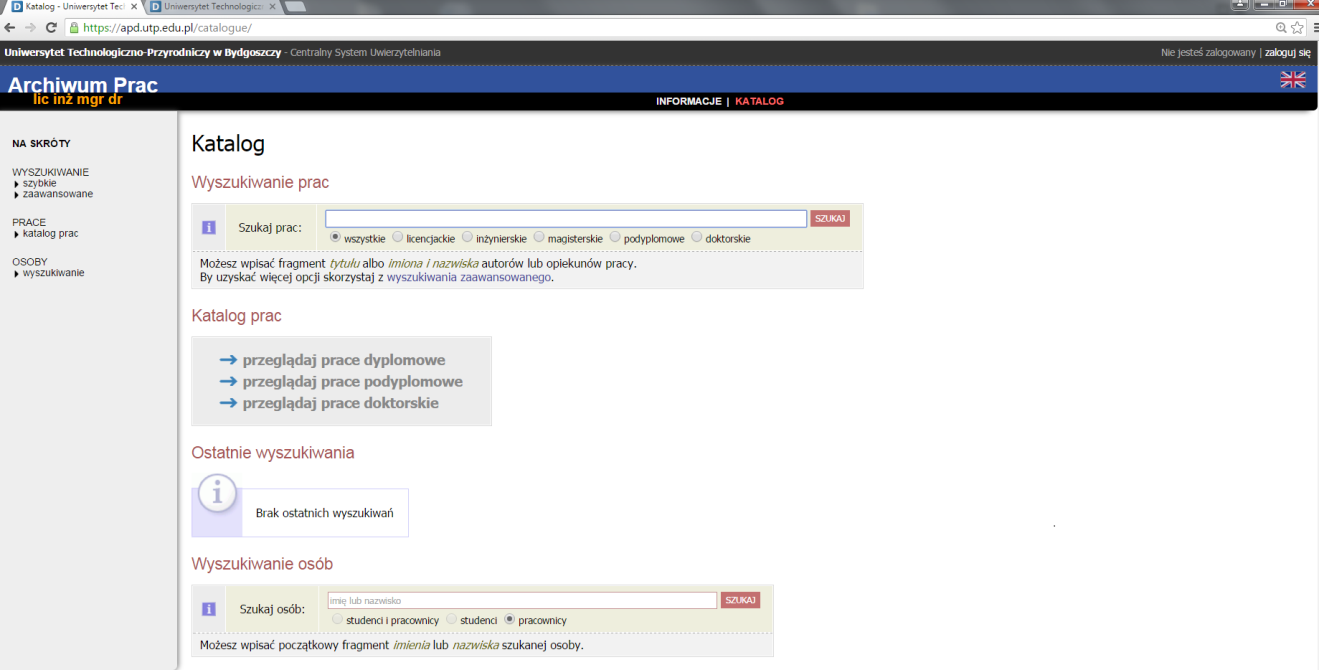Screen dimensions: 1319x670
Task: Click the info icon beside Szukaj osób
Action: pos(209,609)
